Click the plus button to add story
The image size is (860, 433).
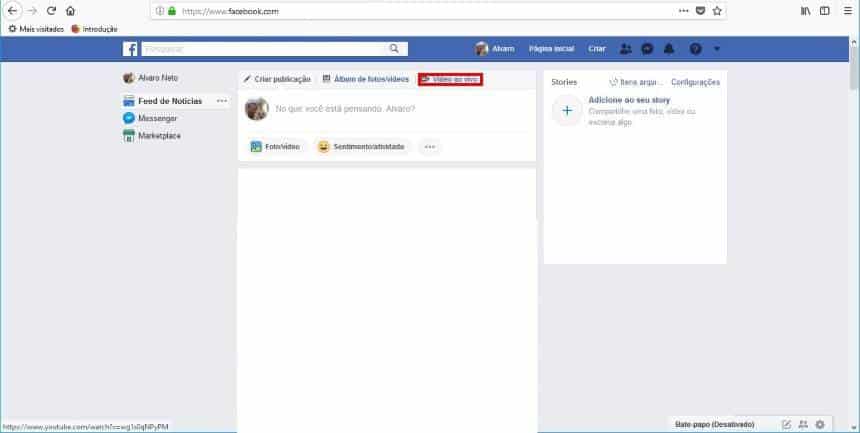click(x=567, y=110)
